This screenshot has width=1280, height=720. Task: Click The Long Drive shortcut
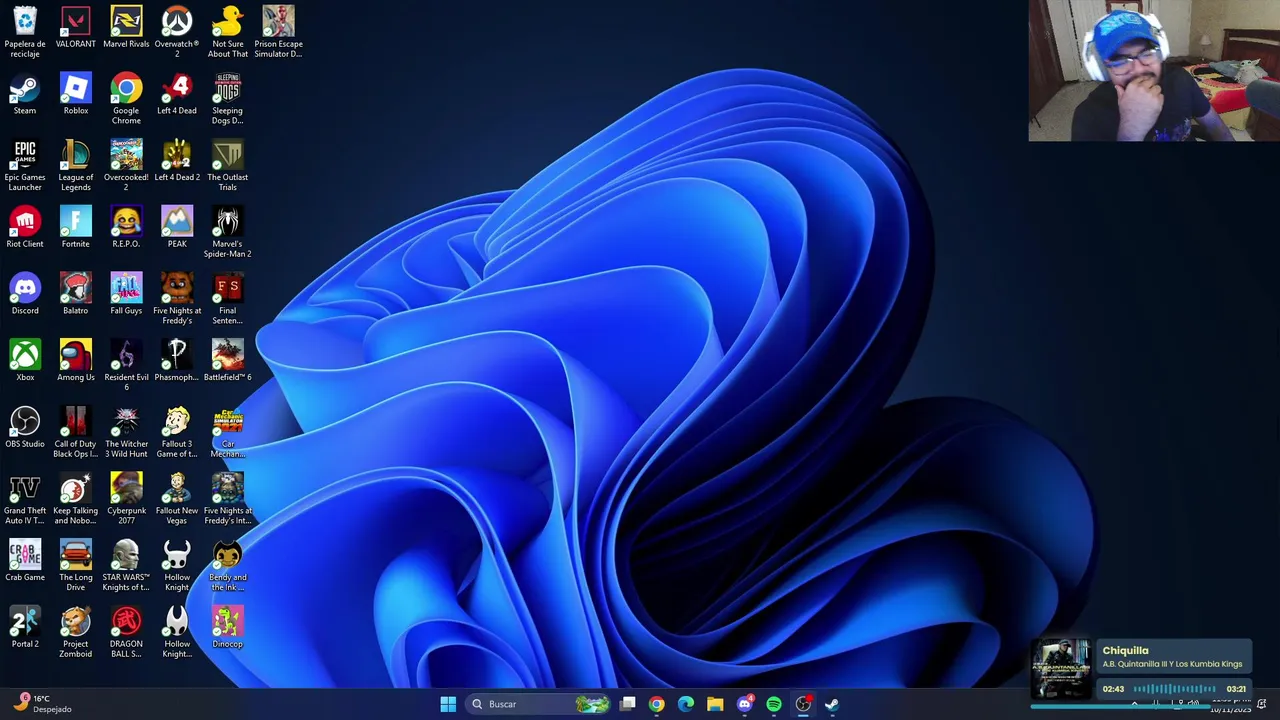76,565
